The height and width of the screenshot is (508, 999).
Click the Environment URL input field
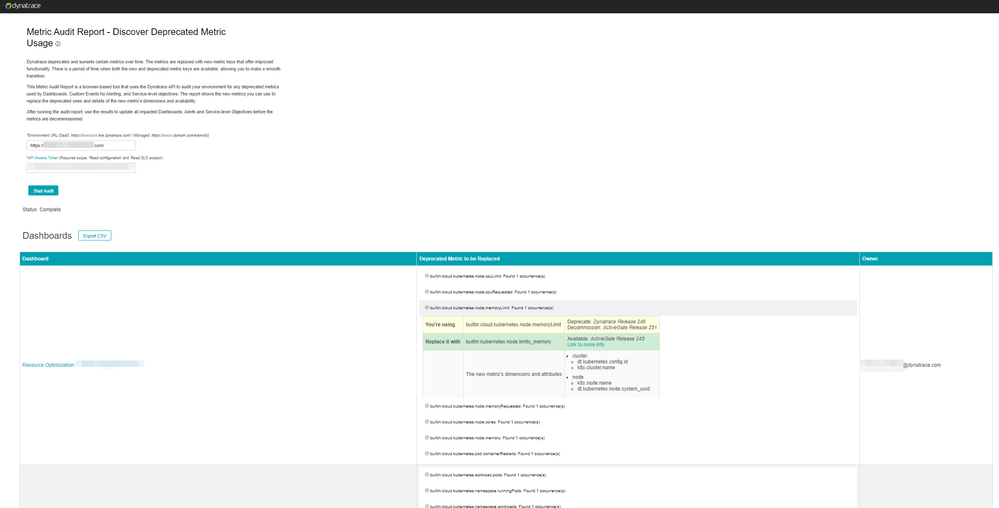(81, 145)
